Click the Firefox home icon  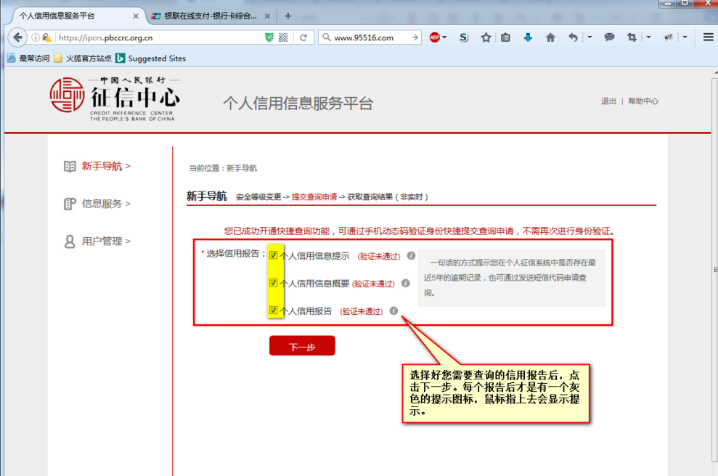pyautogui.click(x=551, y=38)
